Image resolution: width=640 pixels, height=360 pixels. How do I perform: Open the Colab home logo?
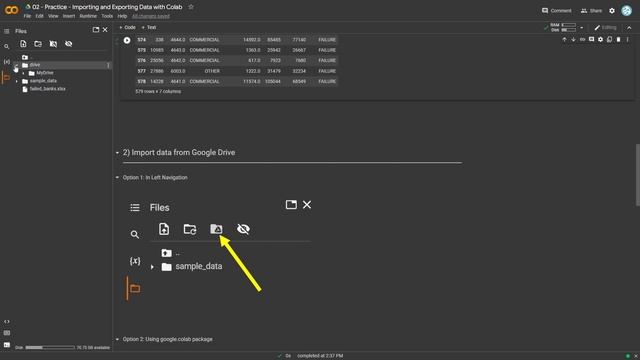pyautogui.click(x=11, y=10)
